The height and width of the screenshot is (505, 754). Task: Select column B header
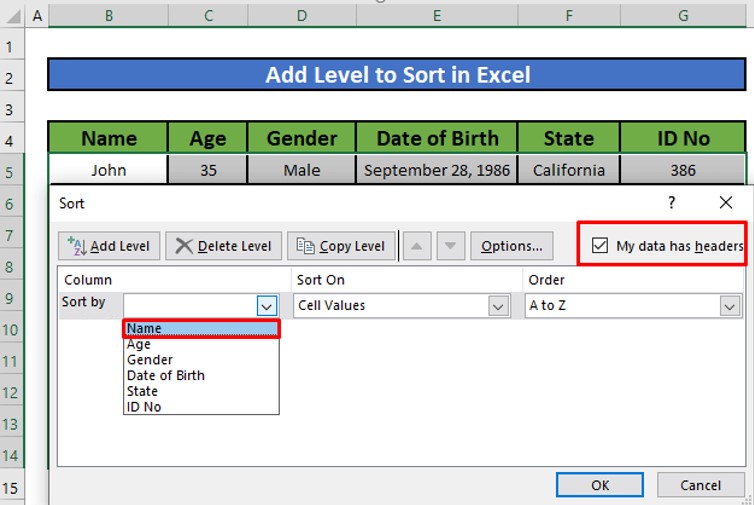[x=109, y=16]
